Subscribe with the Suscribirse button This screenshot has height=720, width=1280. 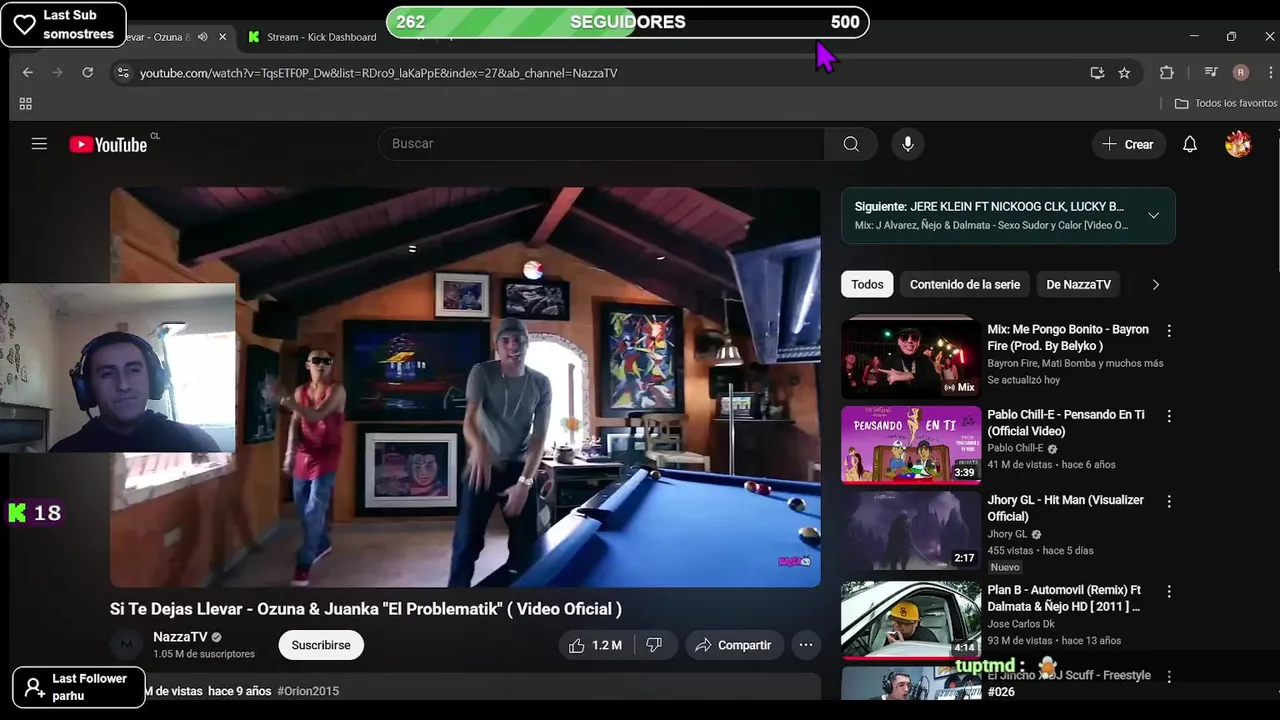(321, 645)
